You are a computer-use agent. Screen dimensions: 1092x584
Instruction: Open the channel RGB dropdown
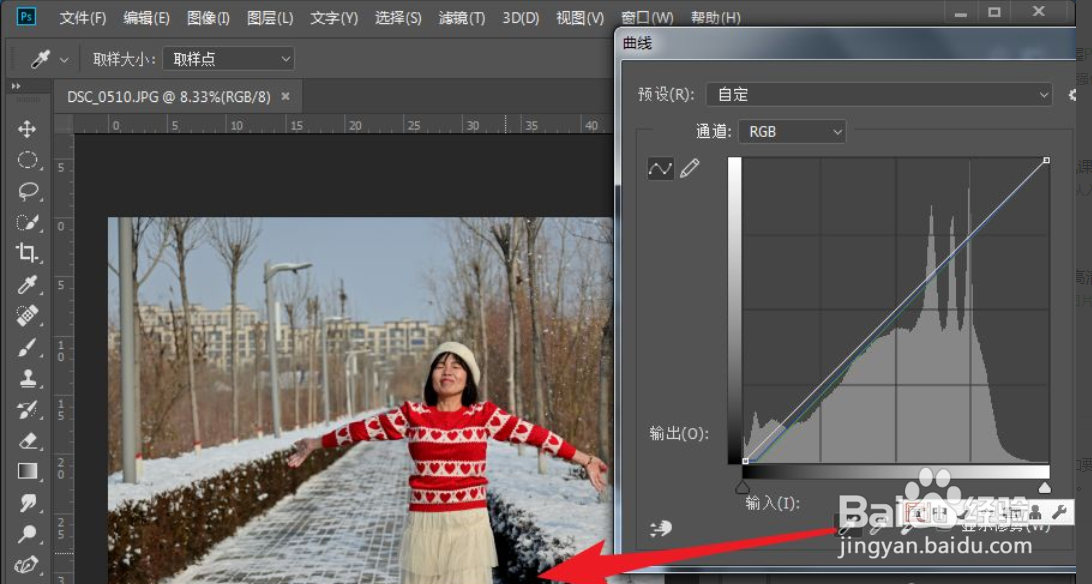click(793, 132)
